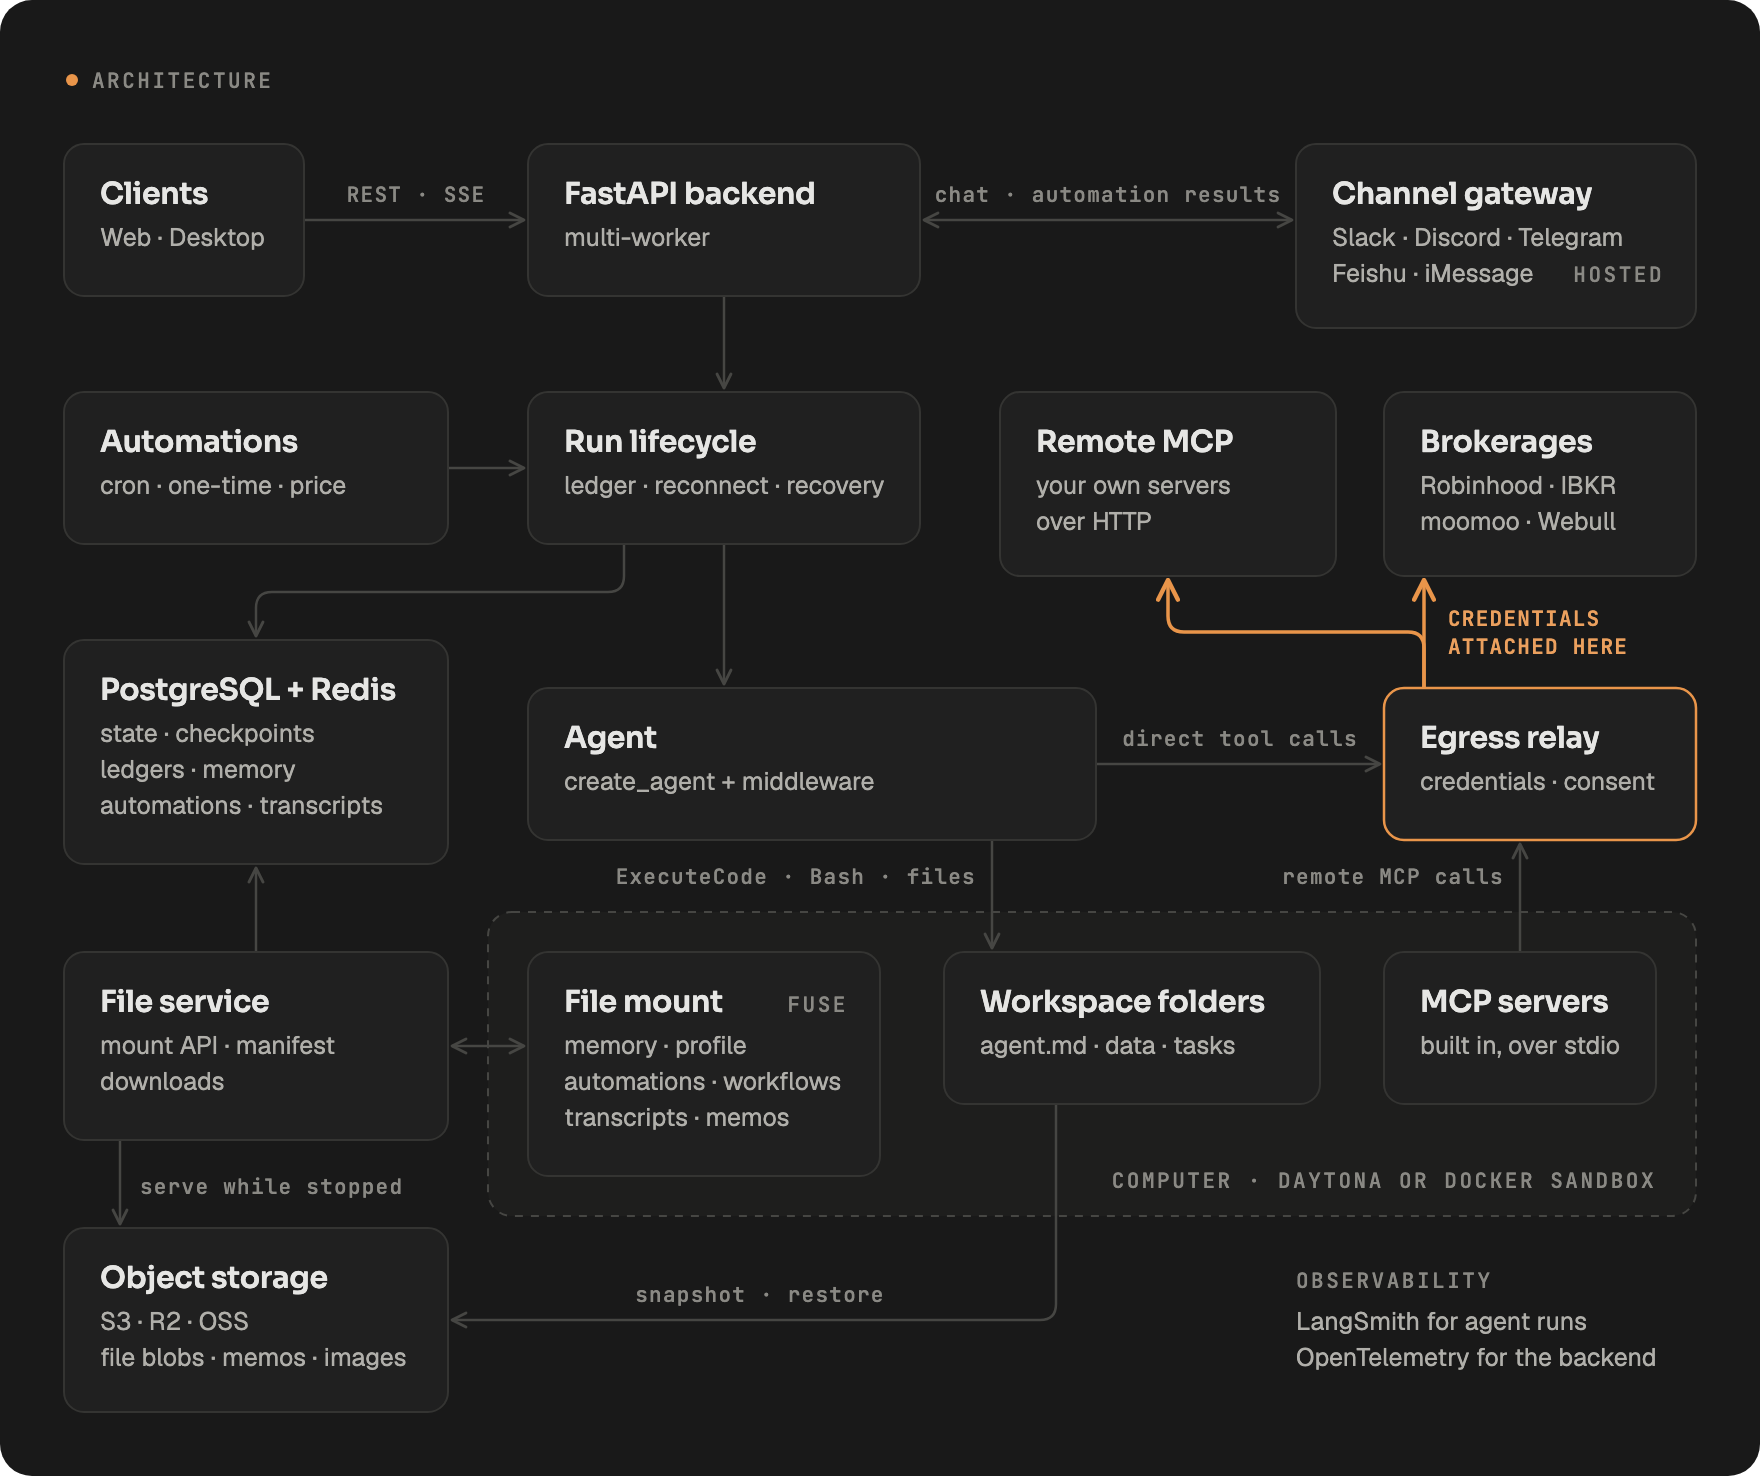Click the 'remote MCP calls' label
The height and width of the screenshot is (1476, 1760).
[x=1393, y=877]
